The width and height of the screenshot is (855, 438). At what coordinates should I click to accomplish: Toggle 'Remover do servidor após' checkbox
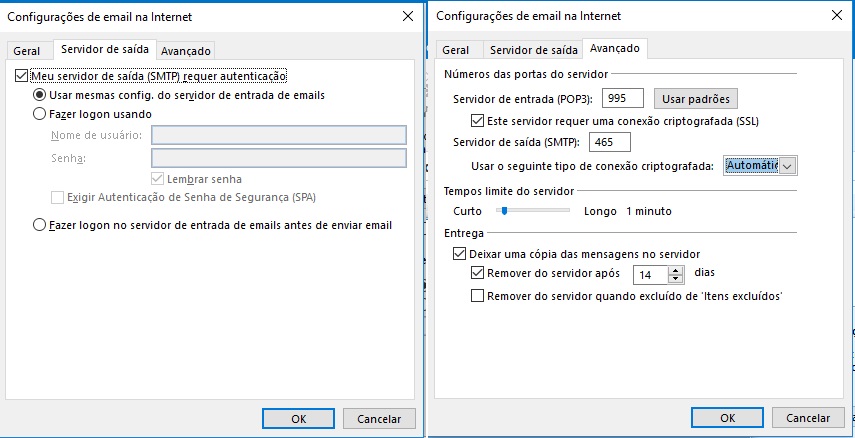(477, 273)
